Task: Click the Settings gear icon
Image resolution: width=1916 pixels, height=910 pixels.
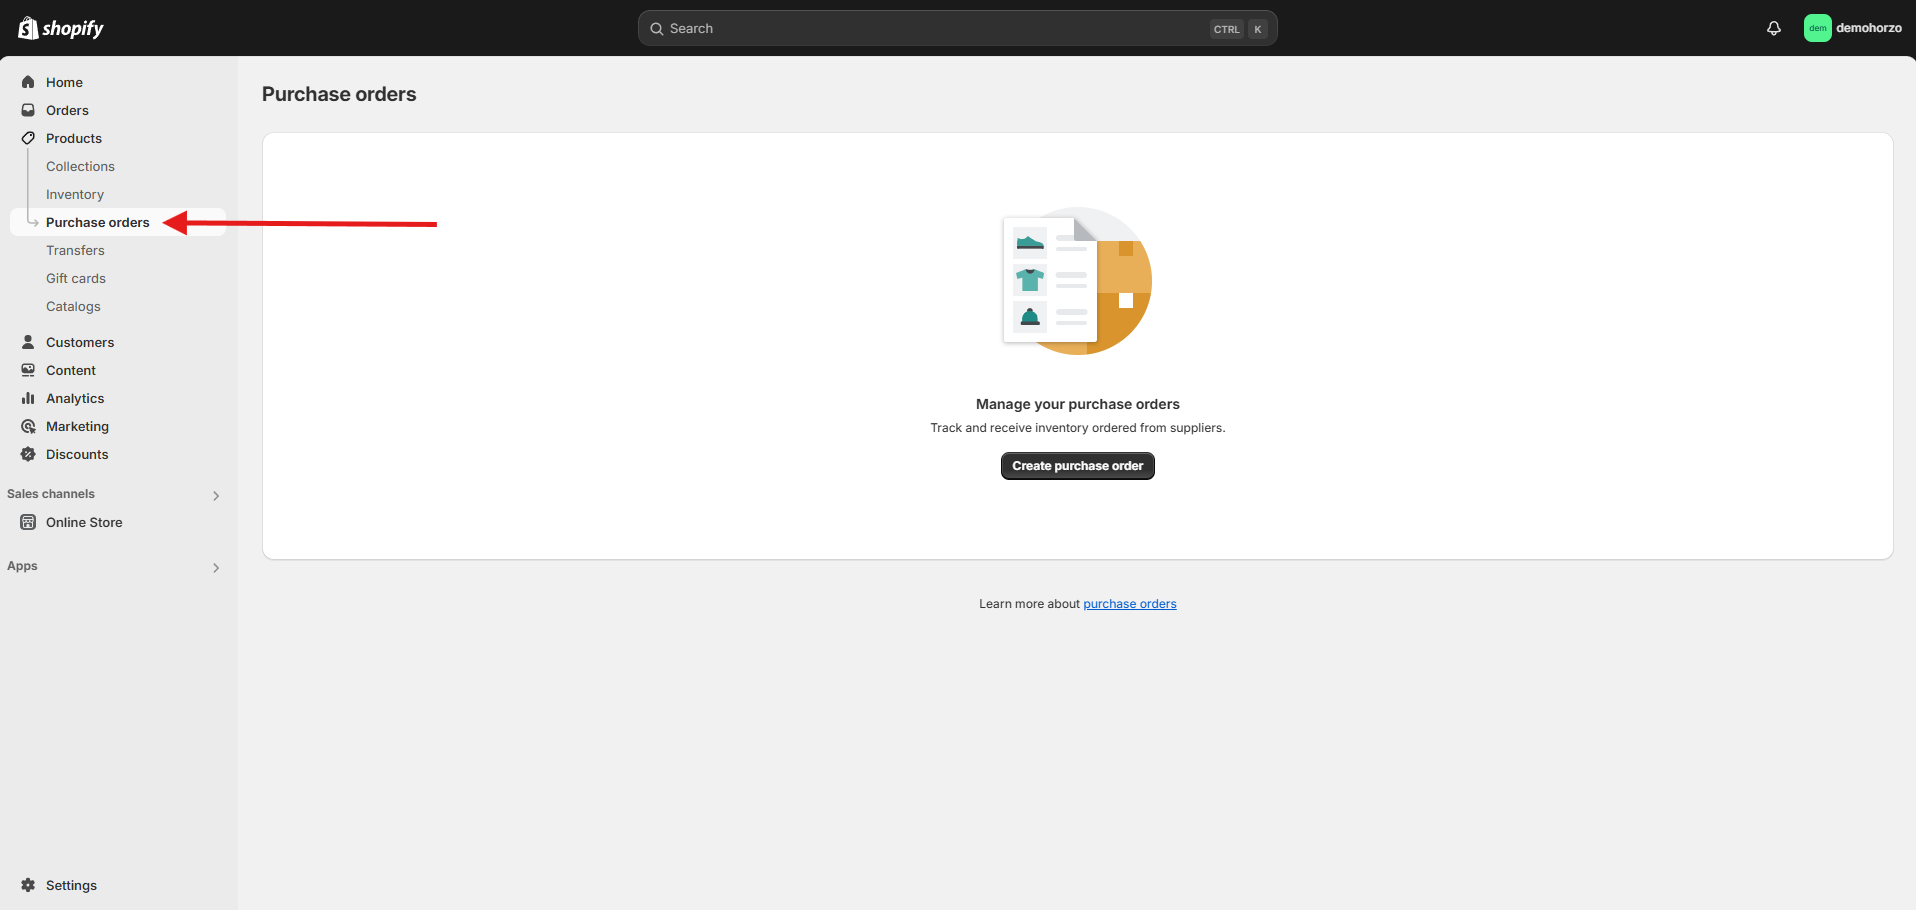Action: click(x=28, y=885)
